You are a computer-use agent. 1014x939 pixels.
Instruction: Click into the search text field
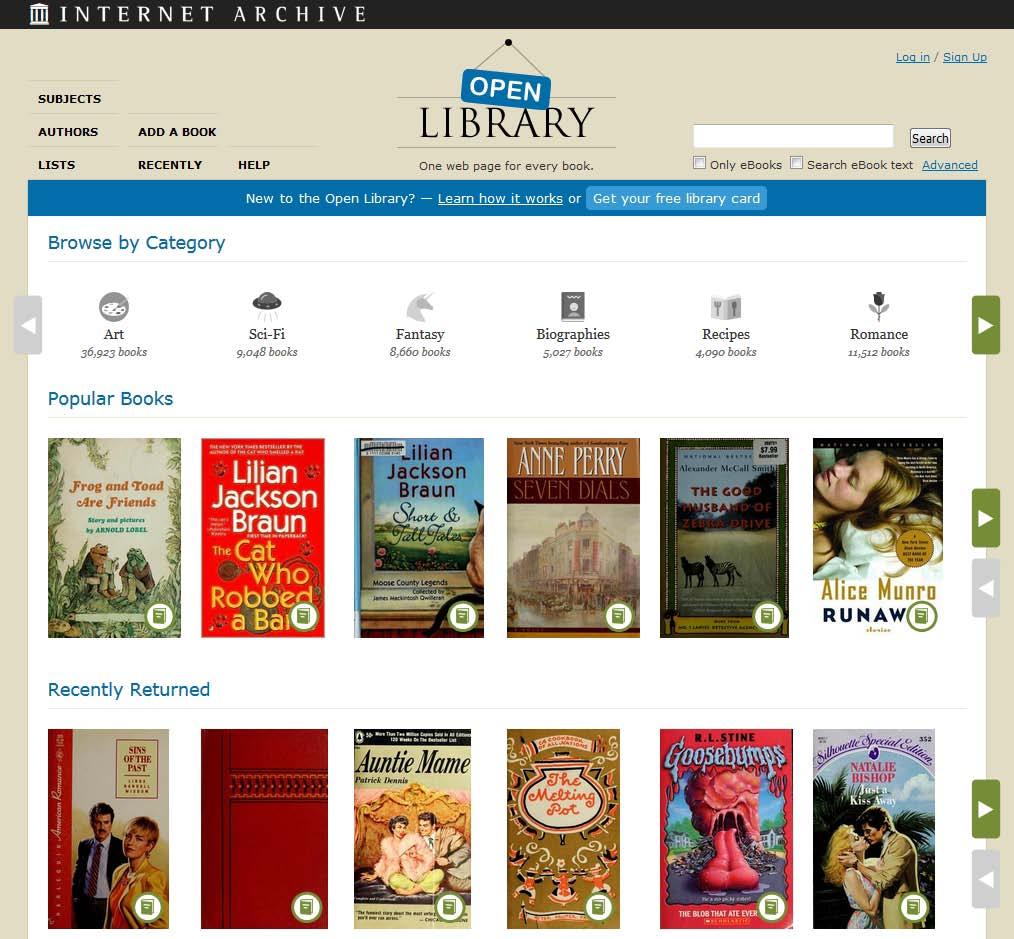coord(793,136)
